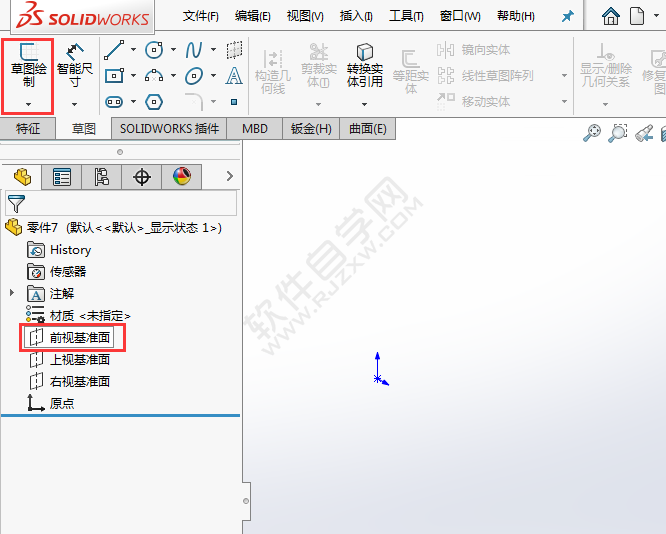Screen dimensions: 666x534
Task: Select 上视基准面 in the tree
Action: click(x=80, y=359)
